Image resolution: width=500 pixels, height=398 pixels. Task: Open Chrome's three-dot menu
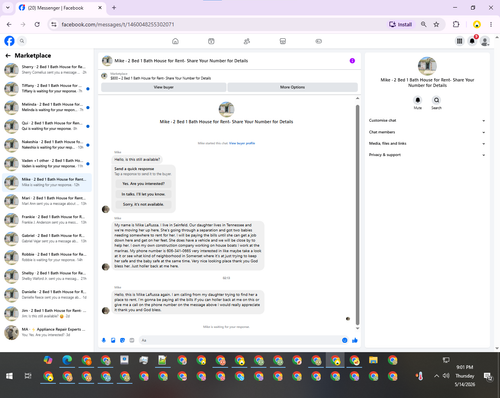tap(491, 24)
